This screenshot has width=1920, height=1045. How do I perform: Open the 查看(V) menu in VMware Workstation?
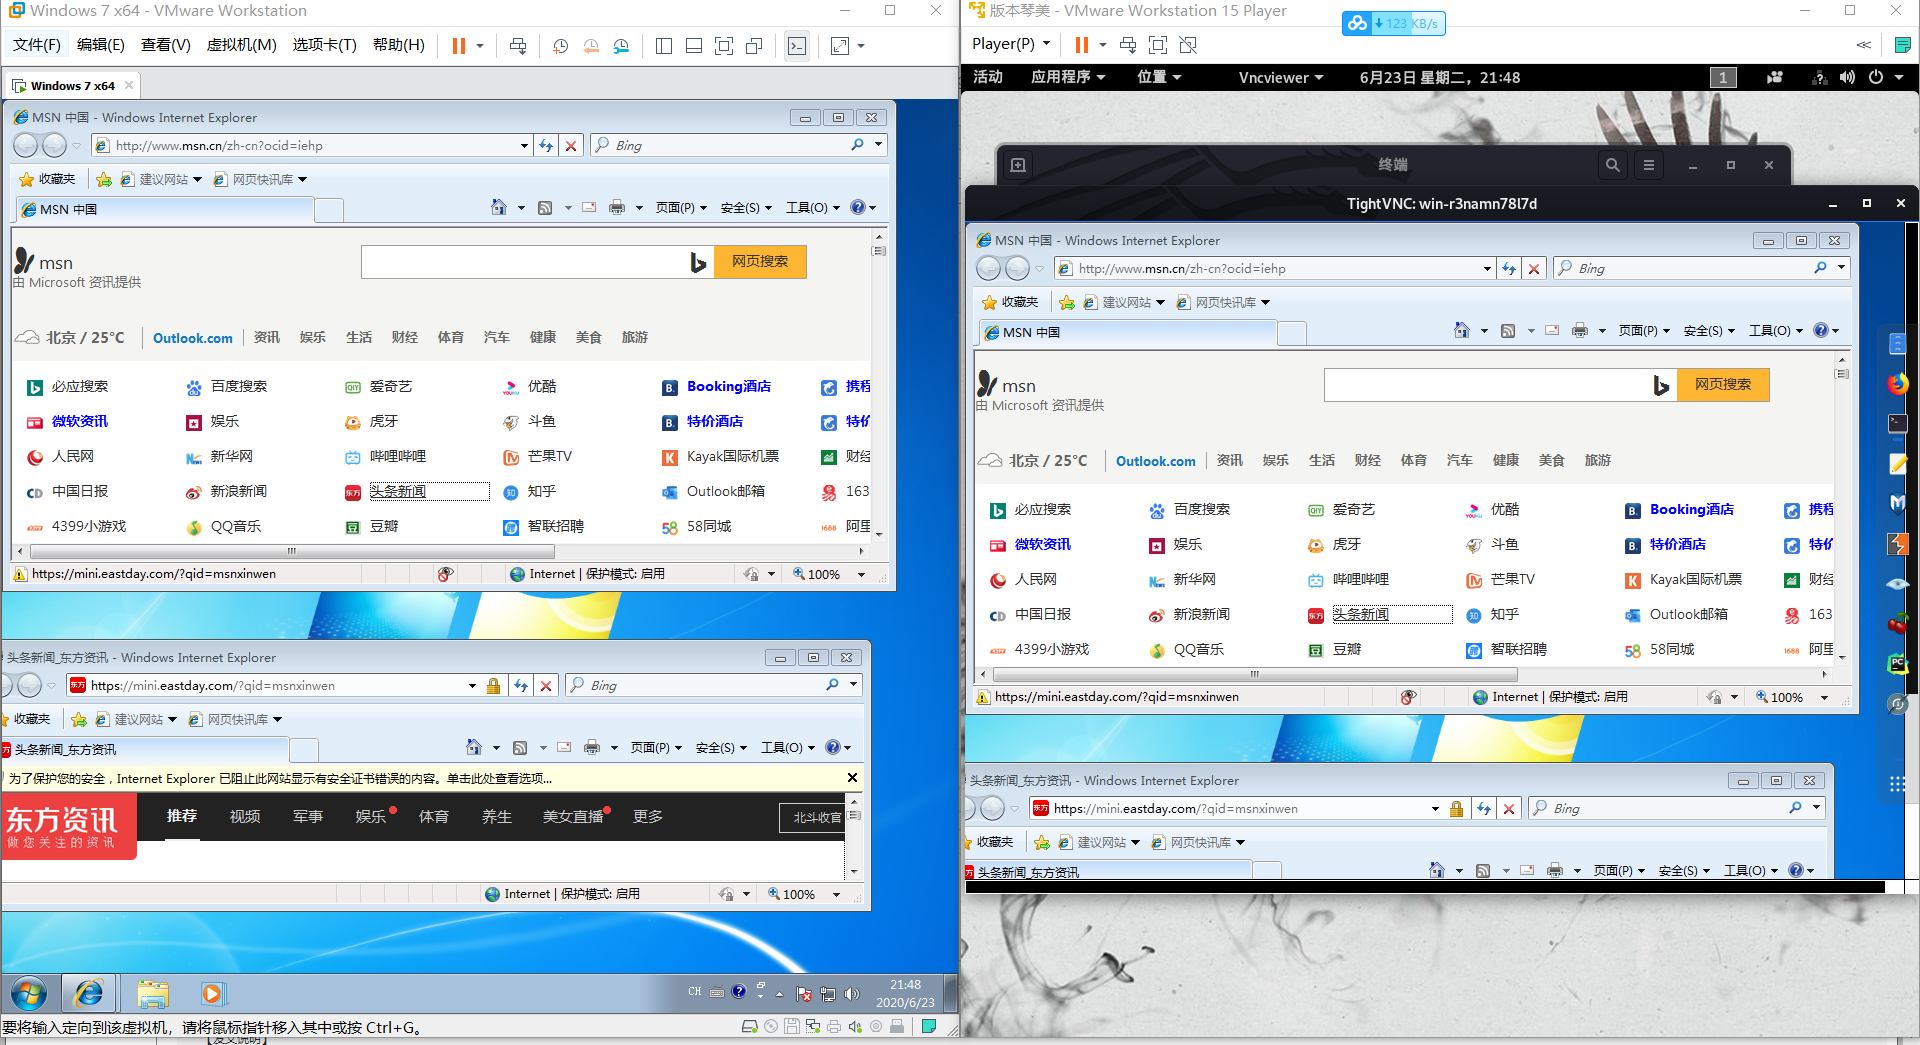(x=166, y=45)
